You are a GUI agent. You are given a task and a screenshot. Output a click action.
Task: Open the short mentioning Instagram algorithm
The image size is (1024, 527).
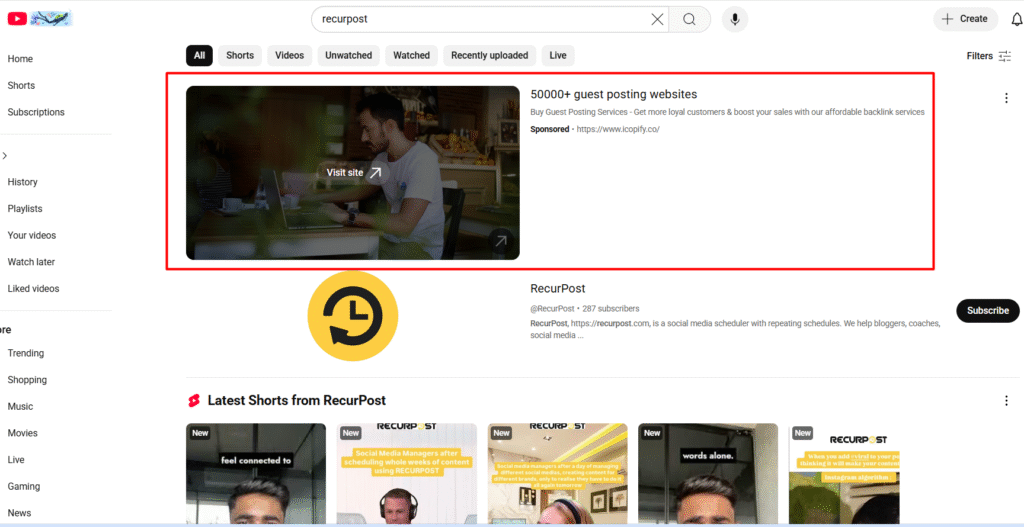point(844,475)
